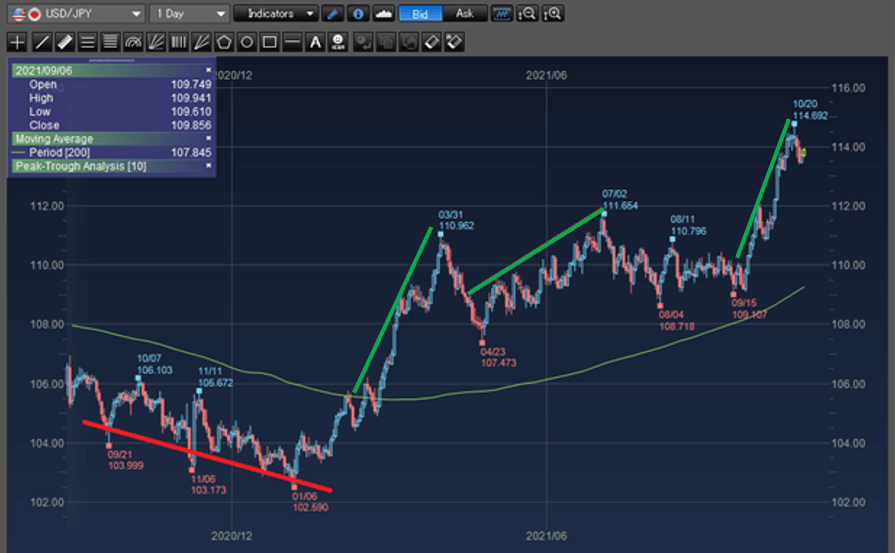Expand the Indicators dropdown menu
The image size is (895, 553).
tap(275, 14)
